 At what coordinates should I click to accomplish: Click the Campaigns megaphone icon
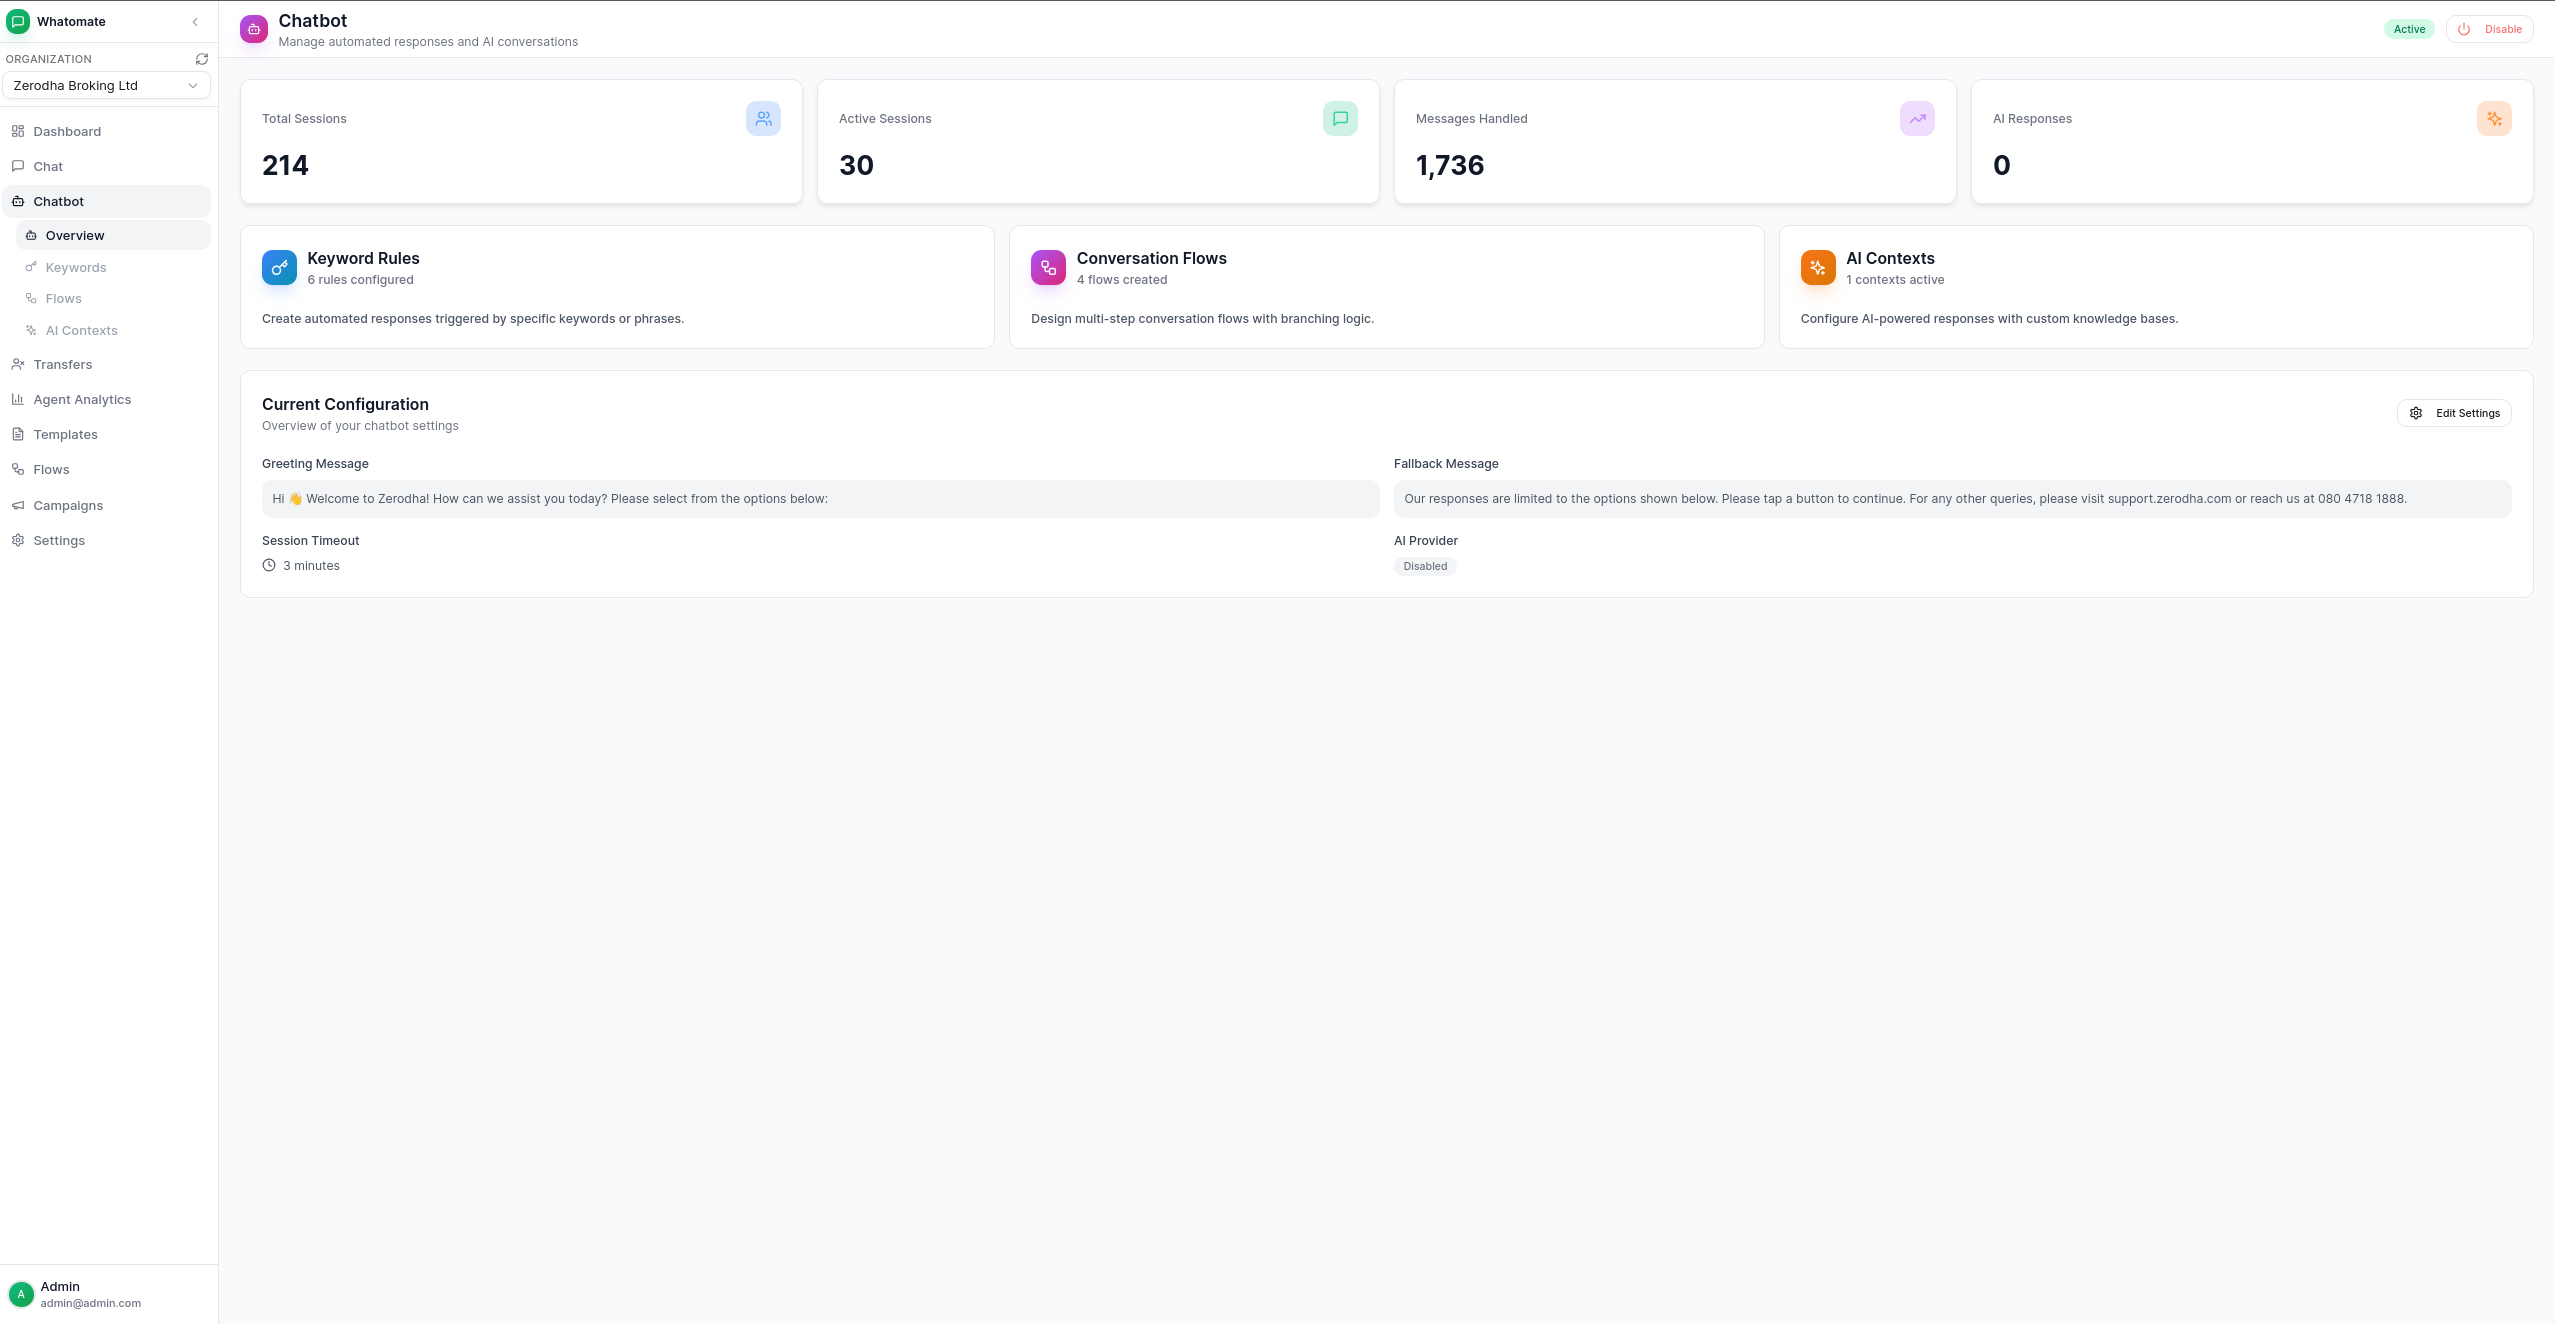[x=18, y=505]
